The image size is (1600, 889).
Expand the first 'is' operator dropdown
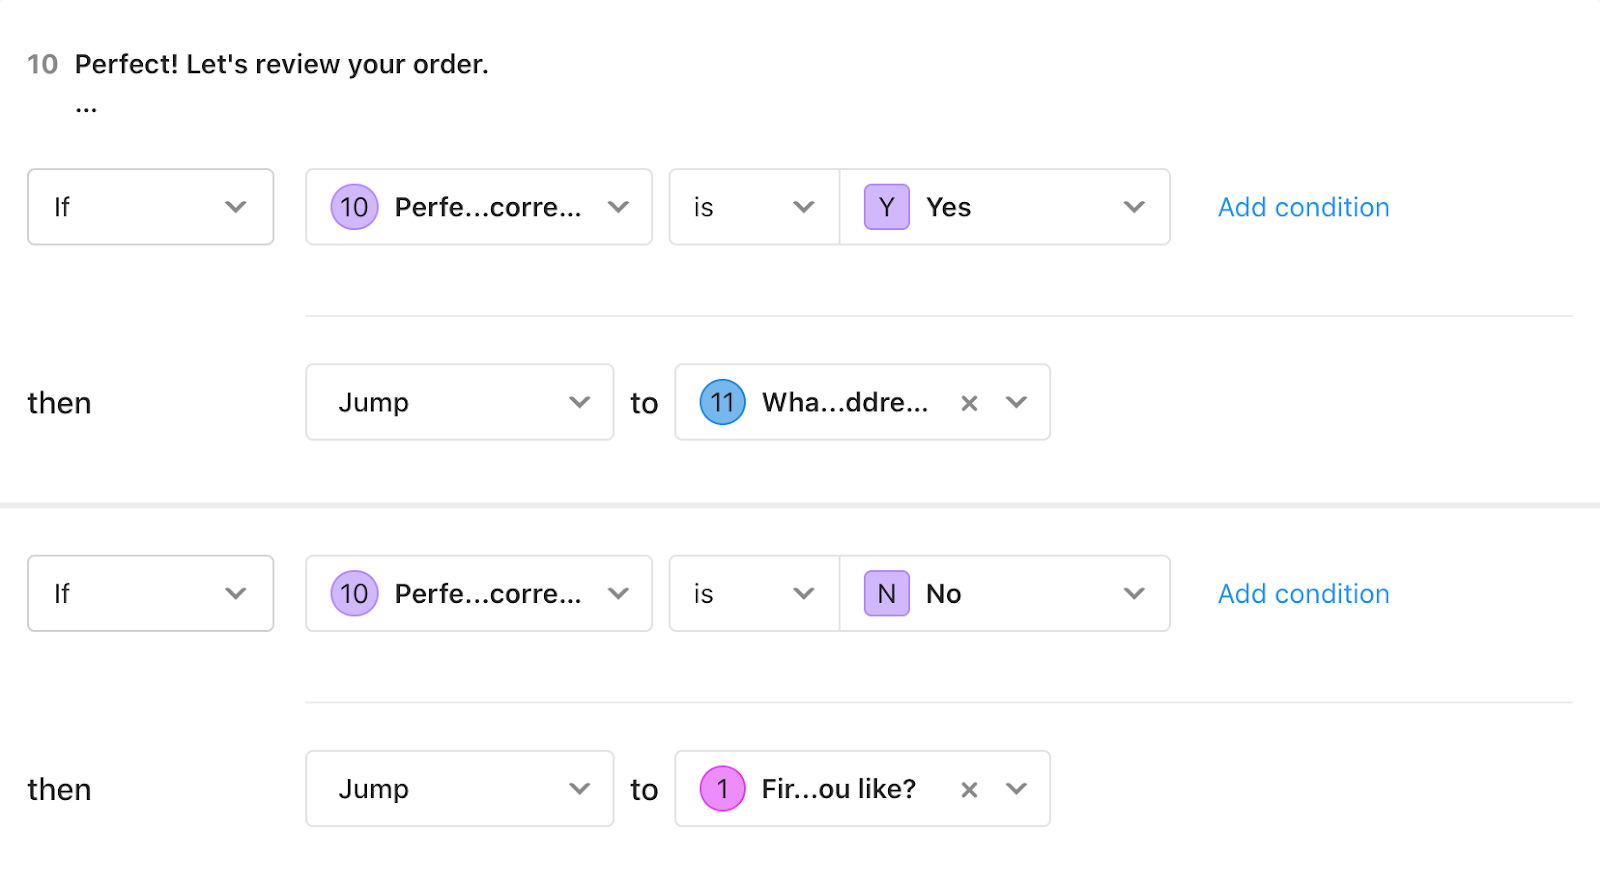(754, 207)
